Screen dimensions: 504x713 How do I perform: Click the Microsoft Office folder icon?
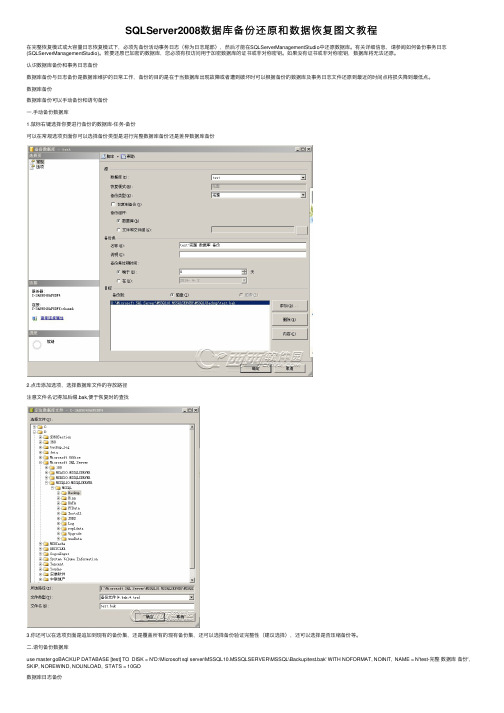(x=46, y=457)
